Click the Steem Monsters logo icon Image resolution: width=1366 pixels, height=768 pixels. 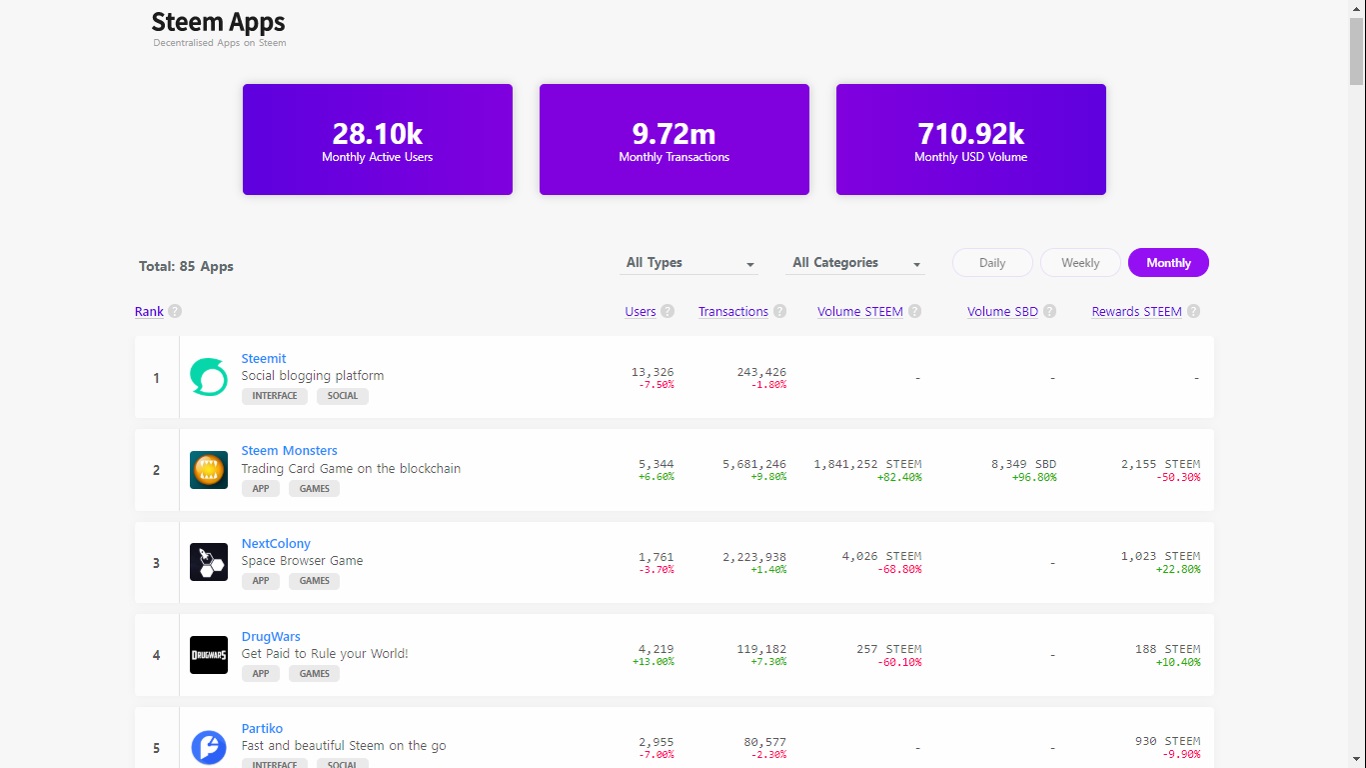pos(209,470)
